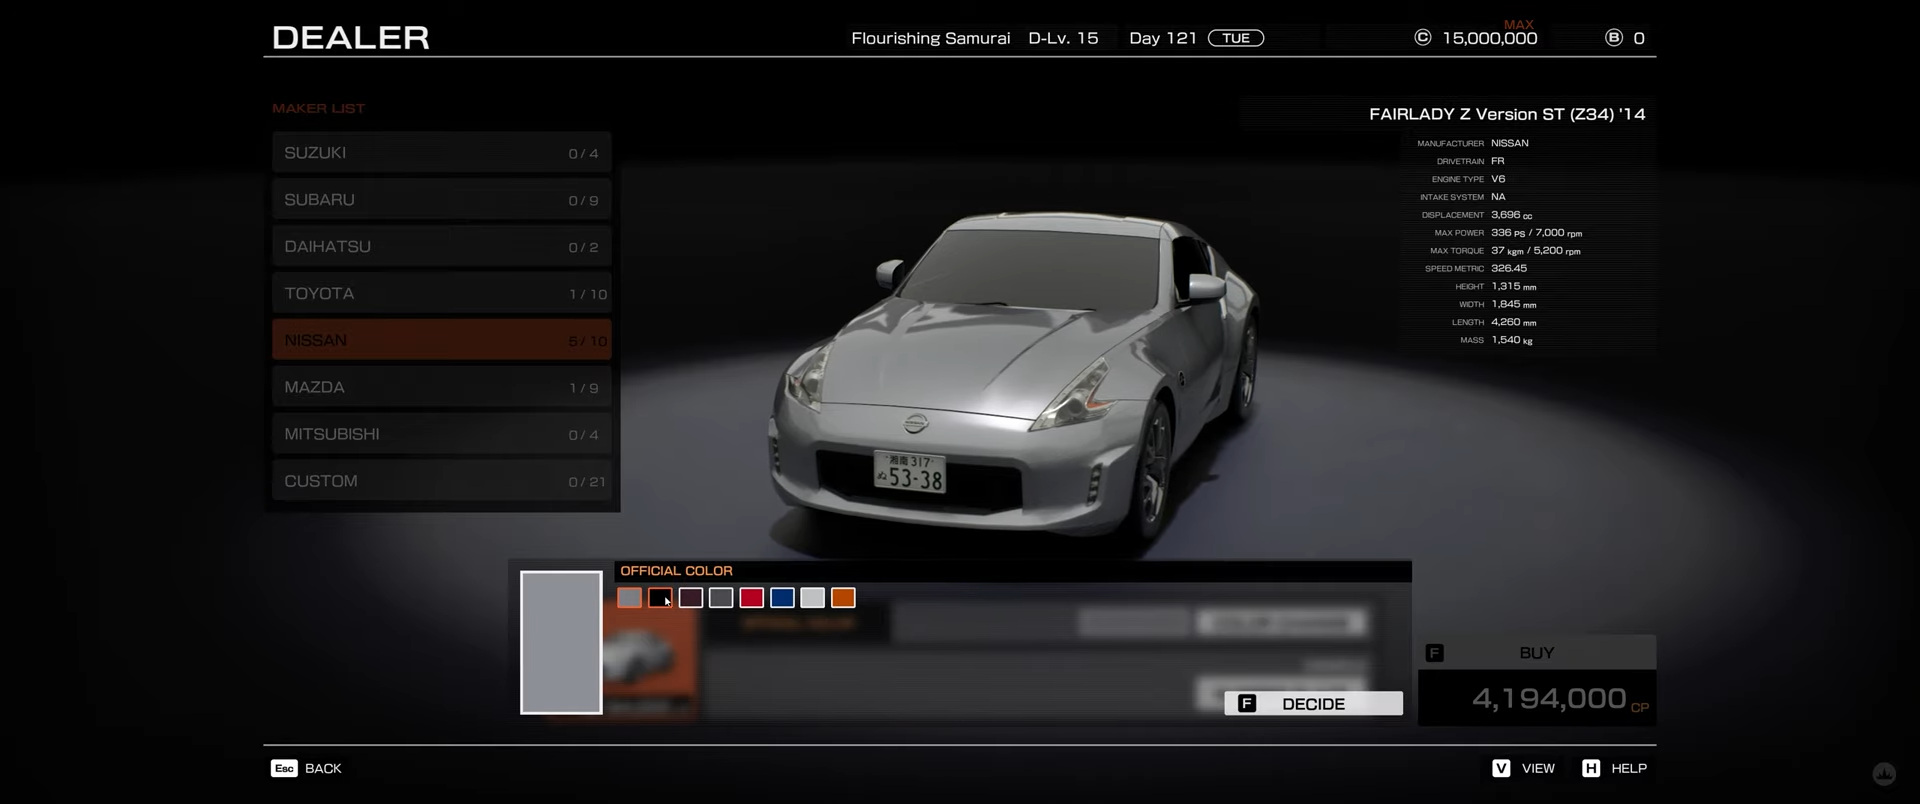
Task: Click the large color preview panel
Action: tap(561, 642)
